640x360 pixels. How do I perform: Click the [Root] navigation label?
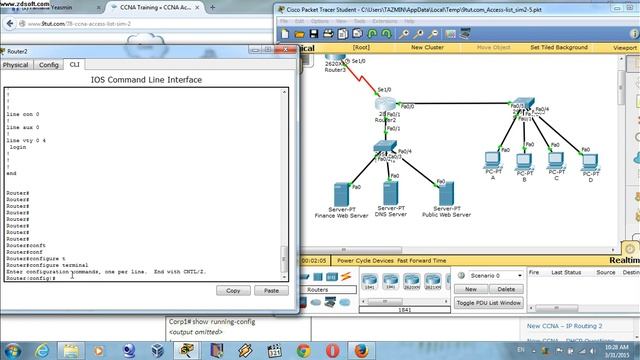click(x=361, y=47)
